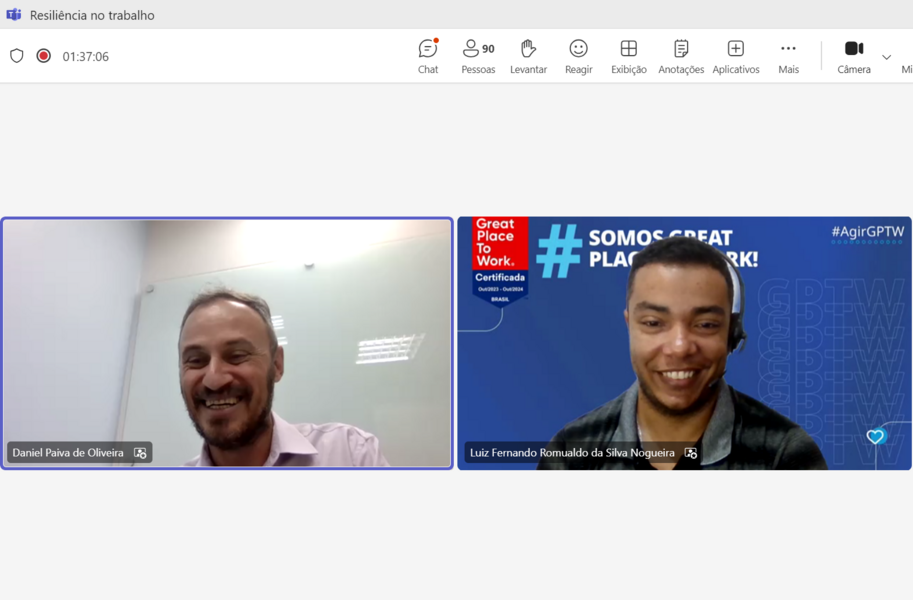Viewport: 913px width, 600px height.
Task: Click icon beside Daniel's name label
Action: tap(140, 453)
